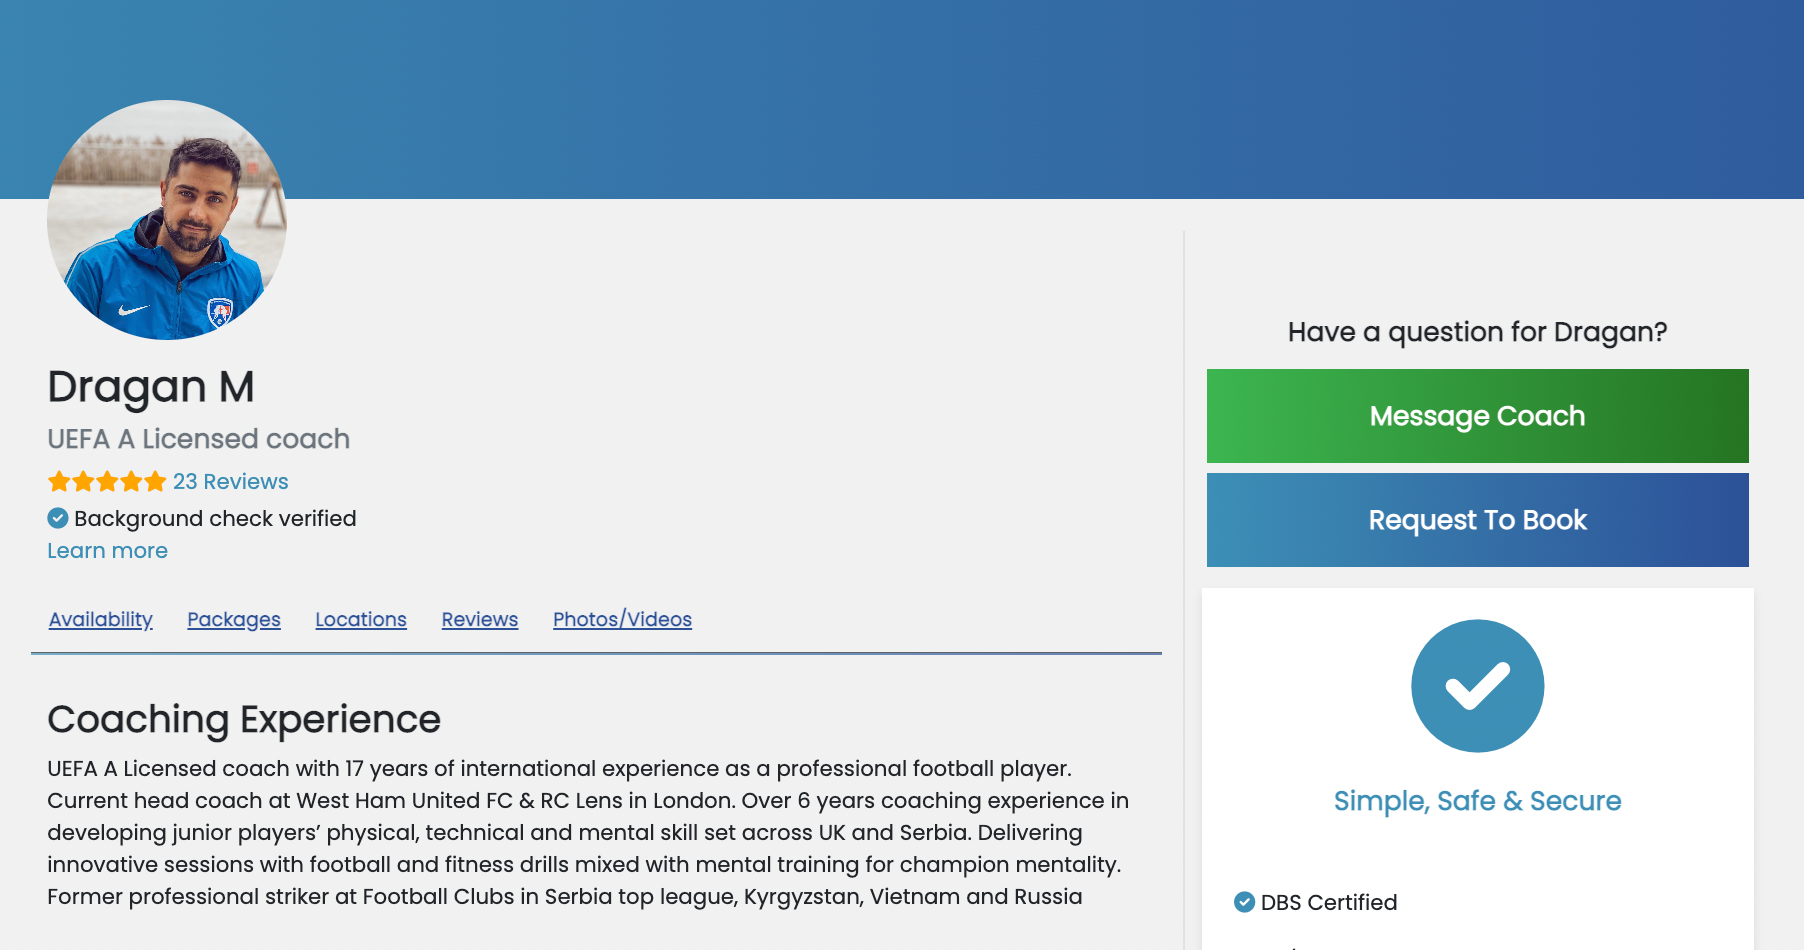This screenshot has height=950, width=1804.
Task: Open the 23 Reviews link
Action: (x=230, y=482)
